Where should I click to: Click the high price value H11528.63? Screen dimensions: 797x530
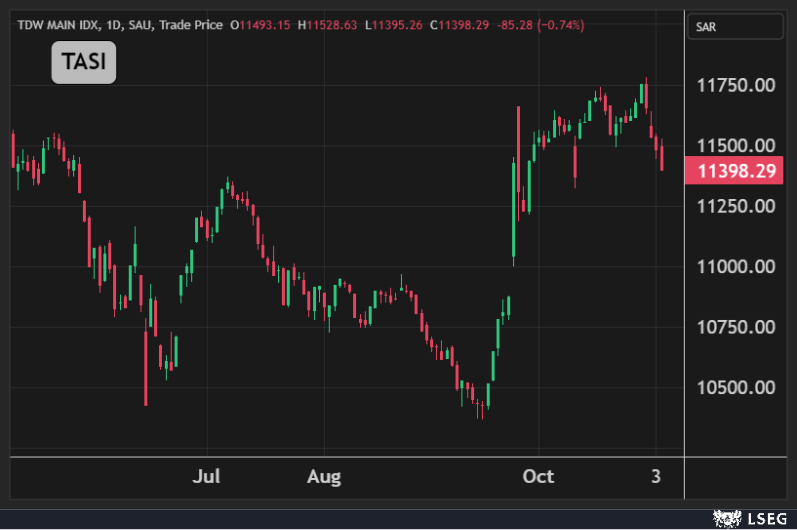click(332, 24)
